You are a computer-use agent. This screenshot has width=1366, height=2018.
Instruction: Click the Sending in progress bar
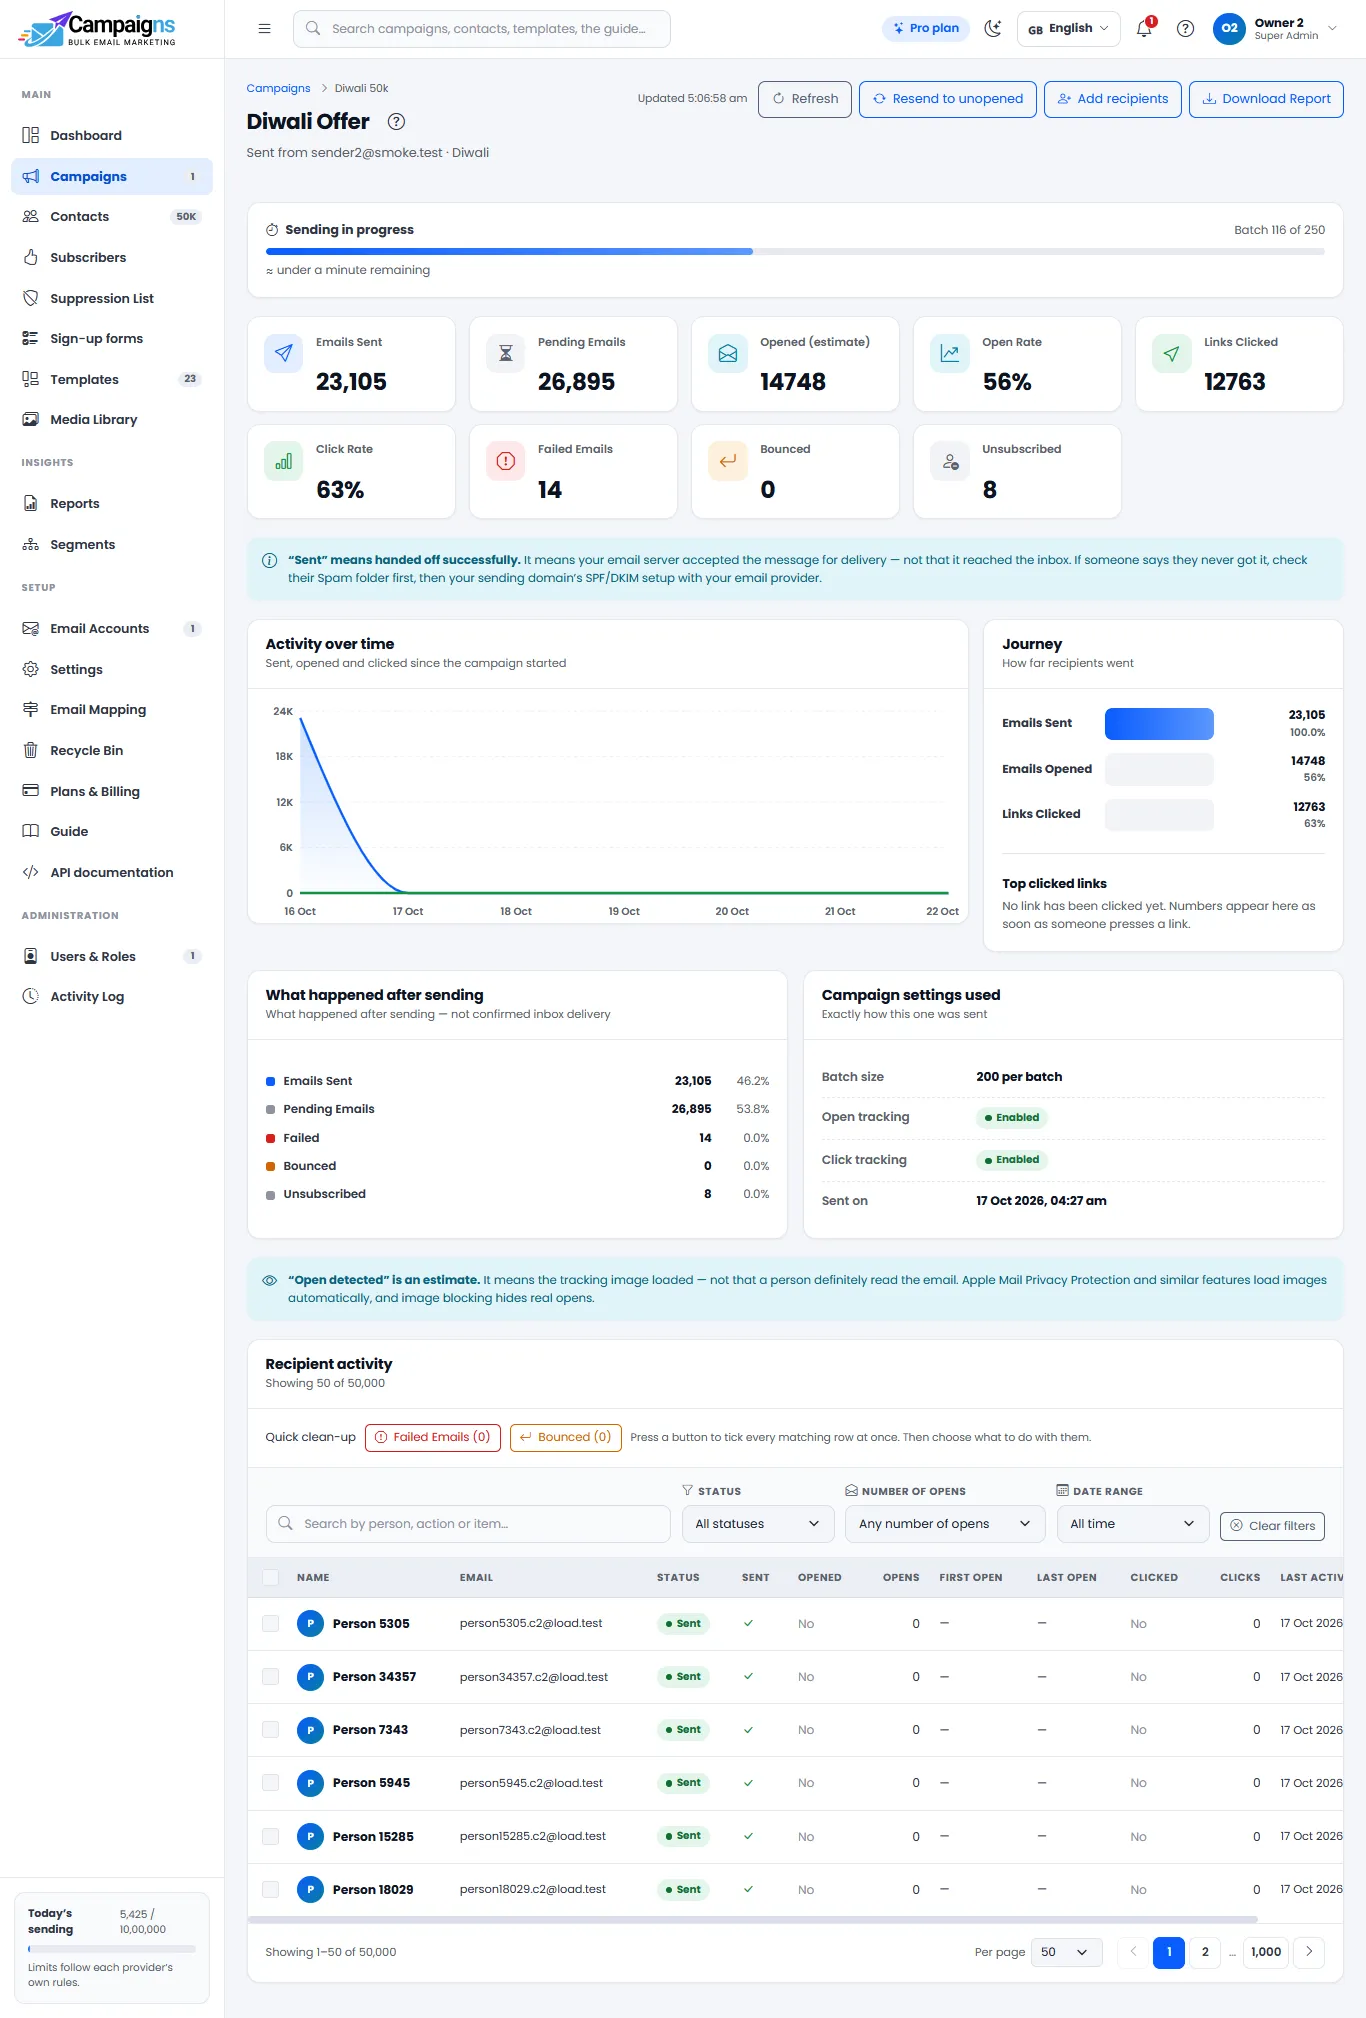click(x=795, y=252)
